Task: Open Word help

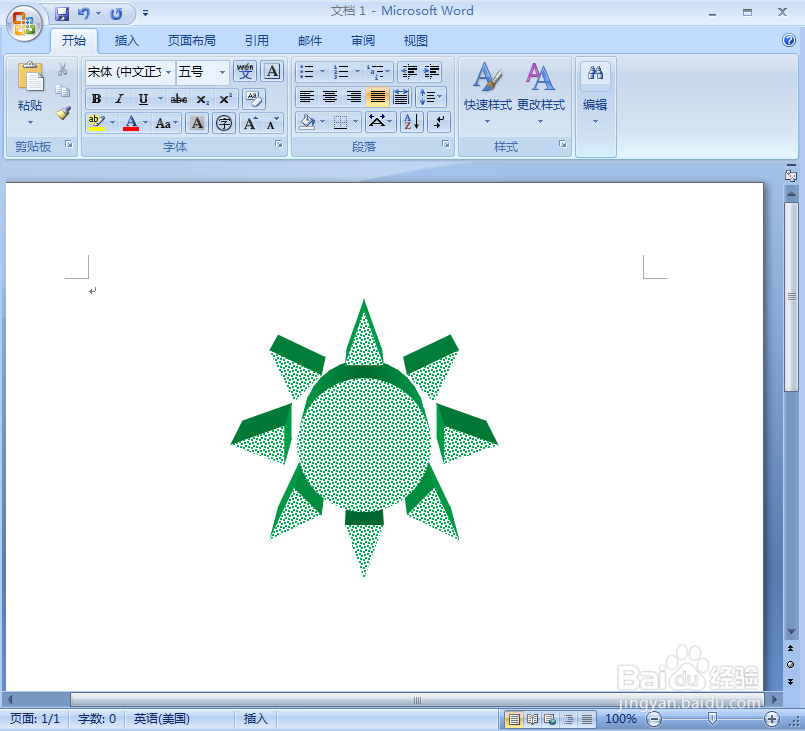Action: [789, 40]
